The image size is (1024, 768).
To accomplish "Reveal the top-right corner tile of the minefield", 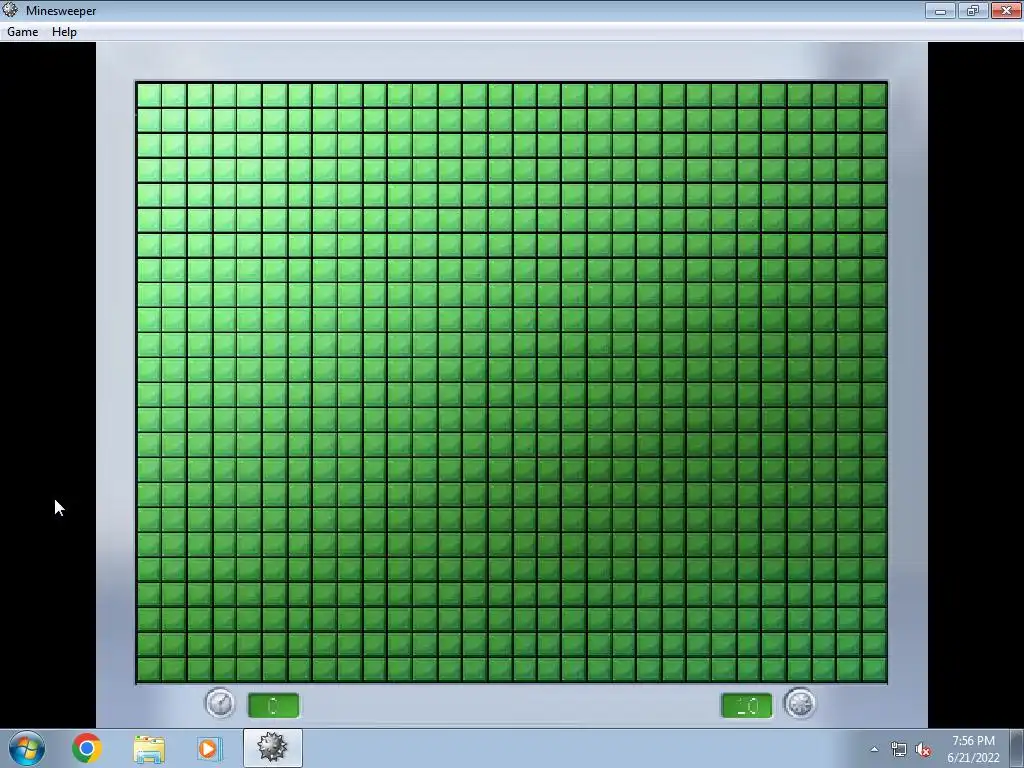I will tap(874, 95).
